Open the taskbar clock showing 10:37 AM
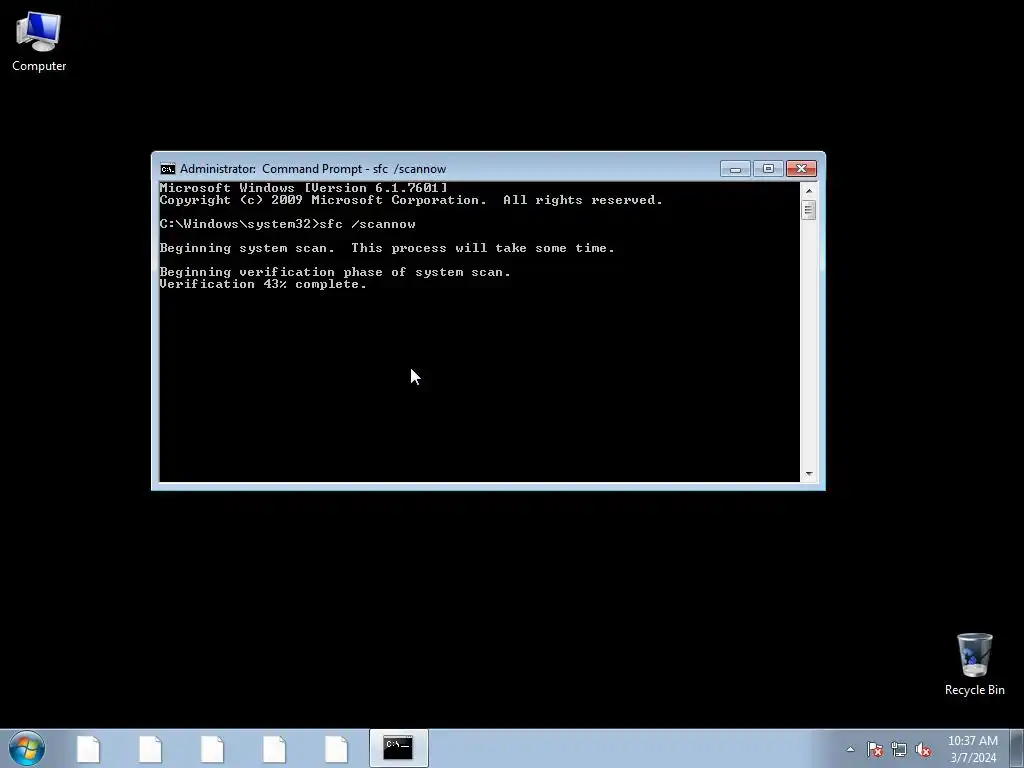Image resolution: width=1024 pixels, height=768 pixels. click(x=973, y=749)
